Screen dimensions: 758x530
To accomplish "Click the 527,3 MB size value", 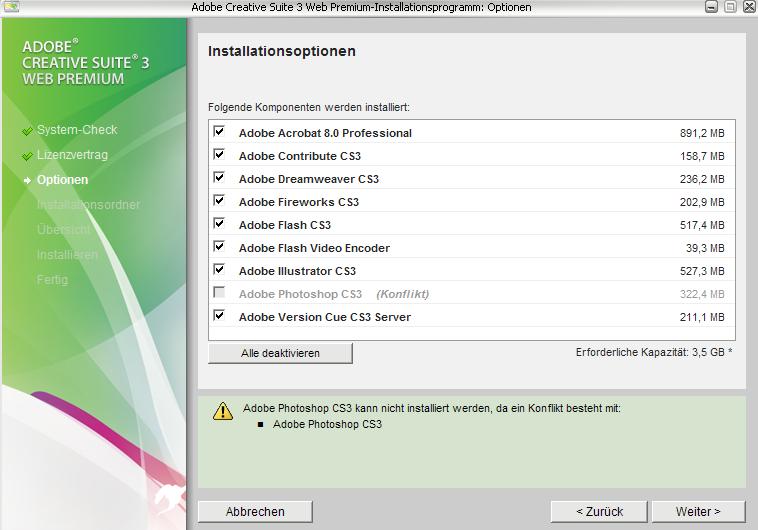I will point(702,271).
